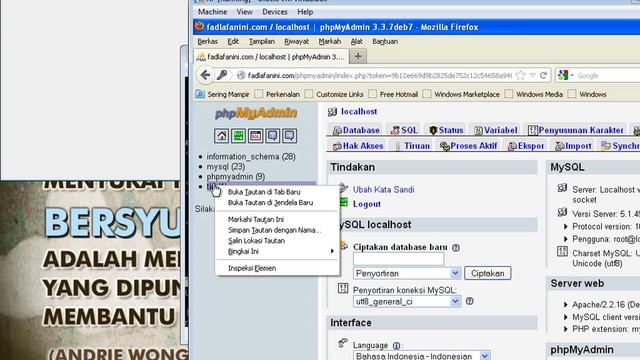Select Markahi Tautan Ini in context menu
Viewport: 640px width, 360px height.
point(277,220)
